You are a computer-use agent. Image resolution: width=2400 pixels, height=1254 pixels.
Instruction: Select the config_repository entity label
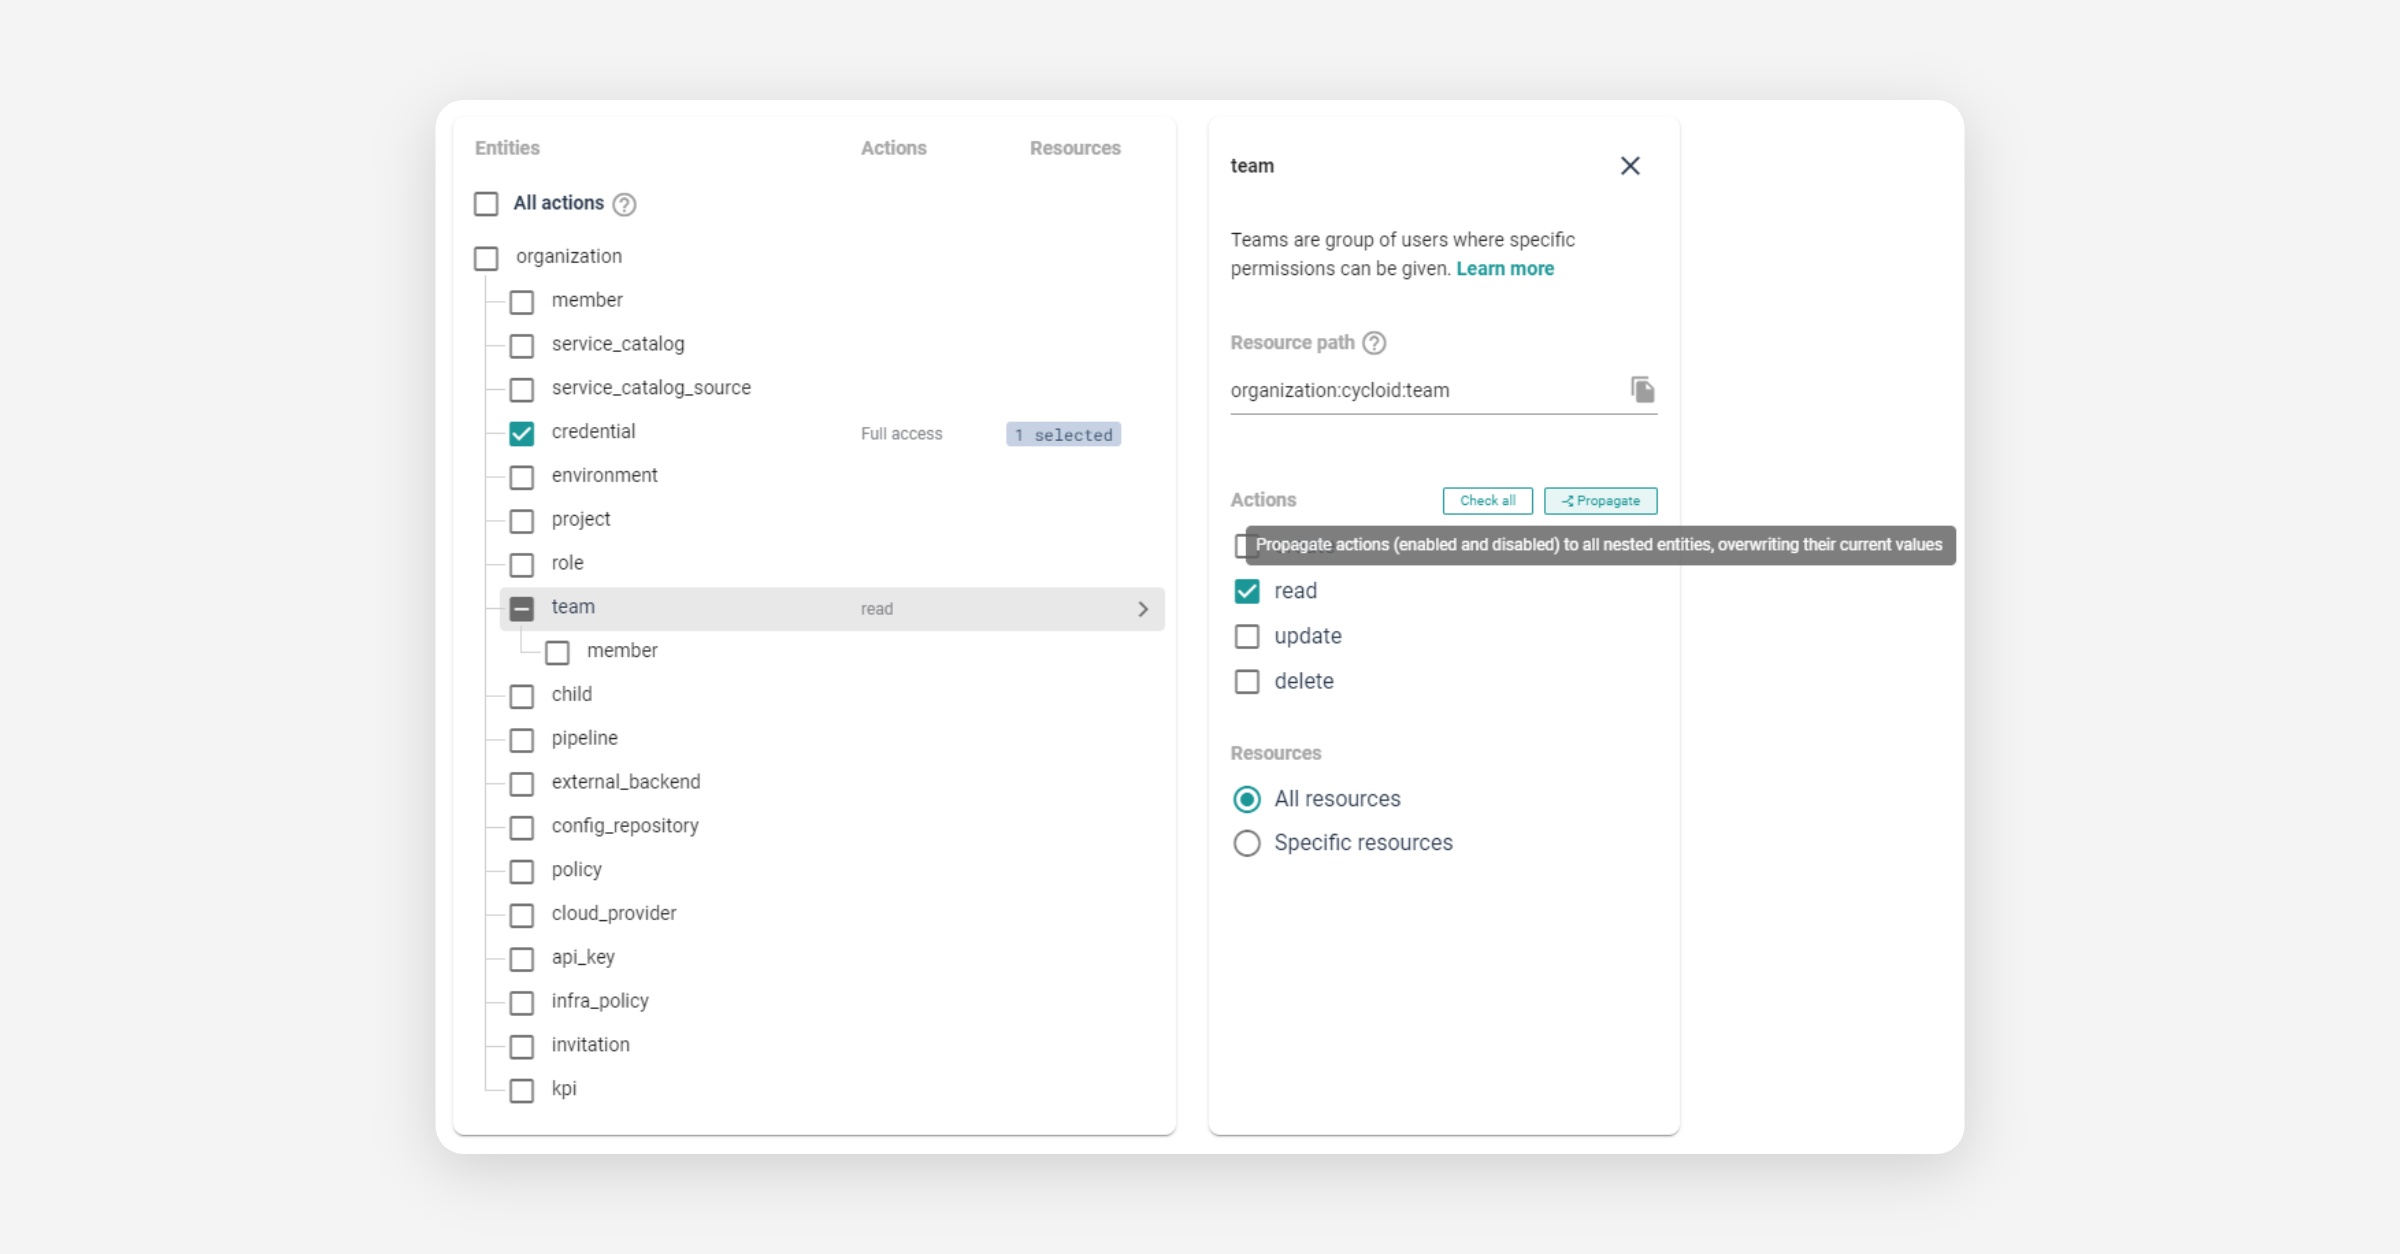coord(625,826)
